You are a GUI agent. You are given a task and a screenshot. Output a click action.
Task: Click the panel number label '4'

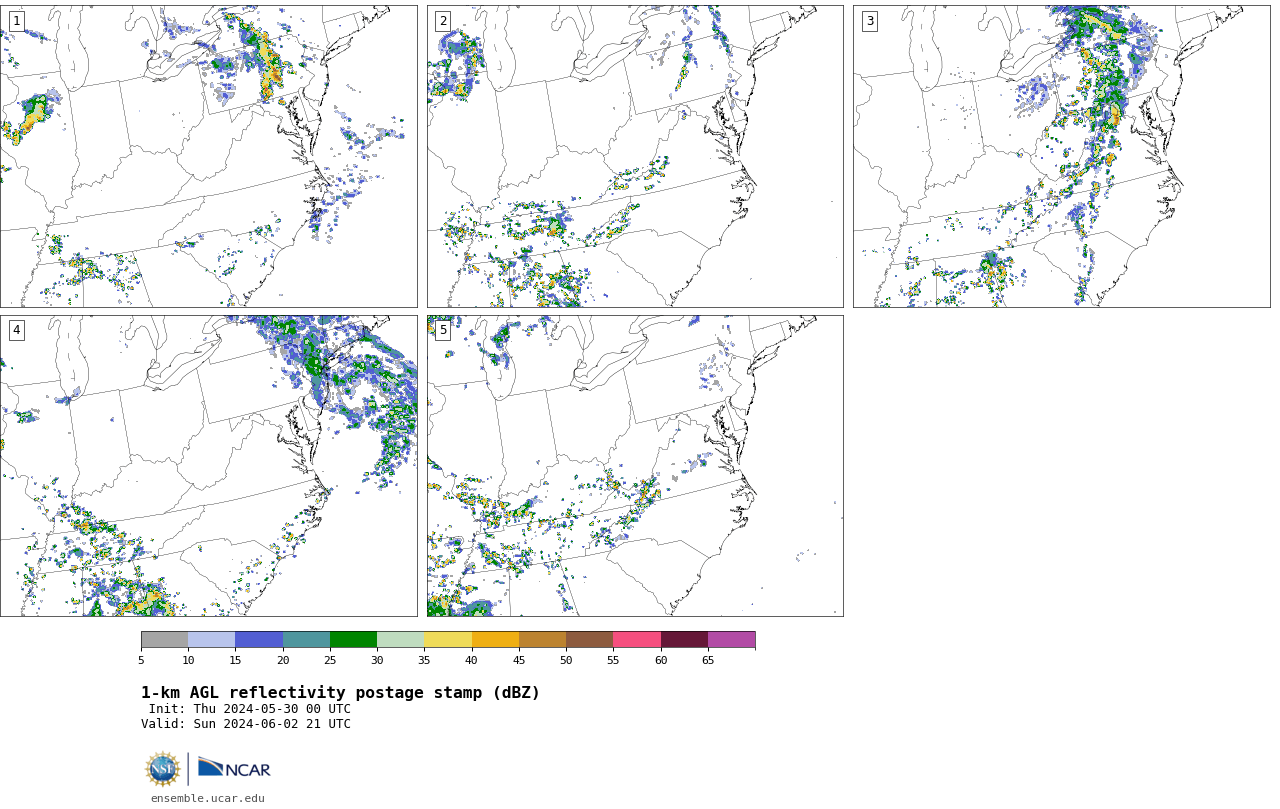pyautogui.click(x=17, y=330)
